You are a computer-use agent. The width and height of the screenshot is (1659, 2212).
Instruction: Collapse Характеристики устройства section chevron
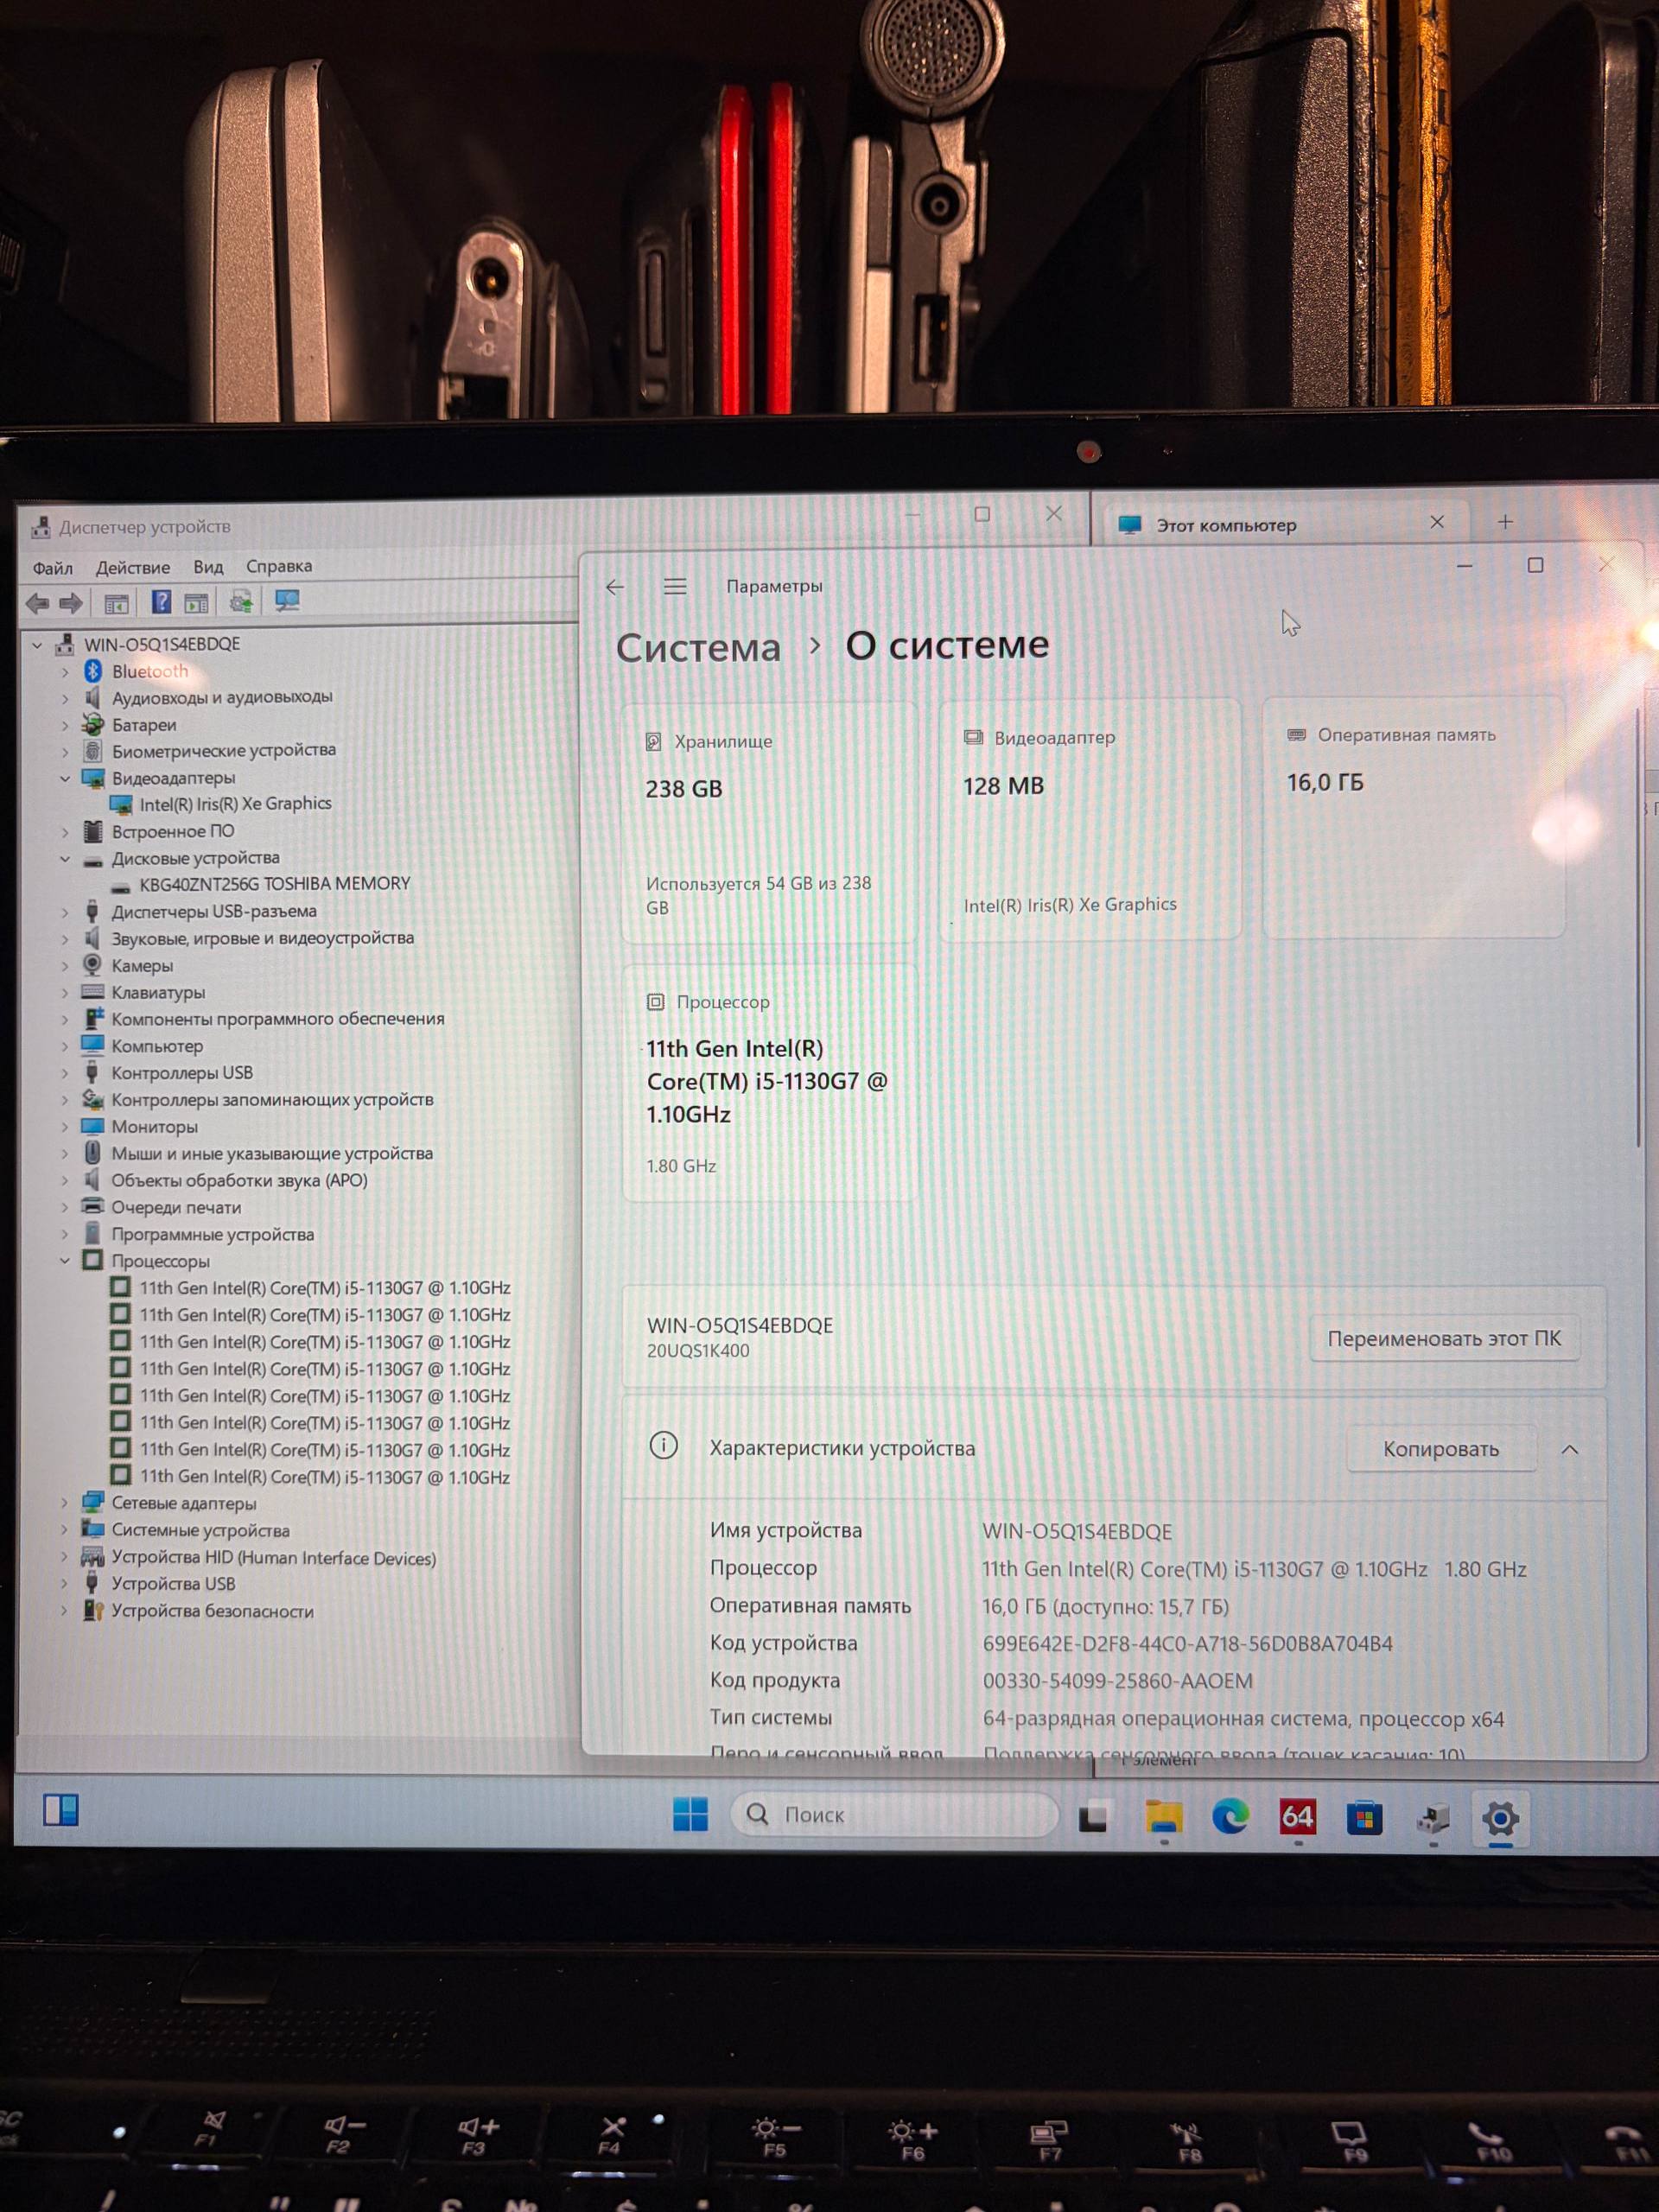click(1570, 1449)
